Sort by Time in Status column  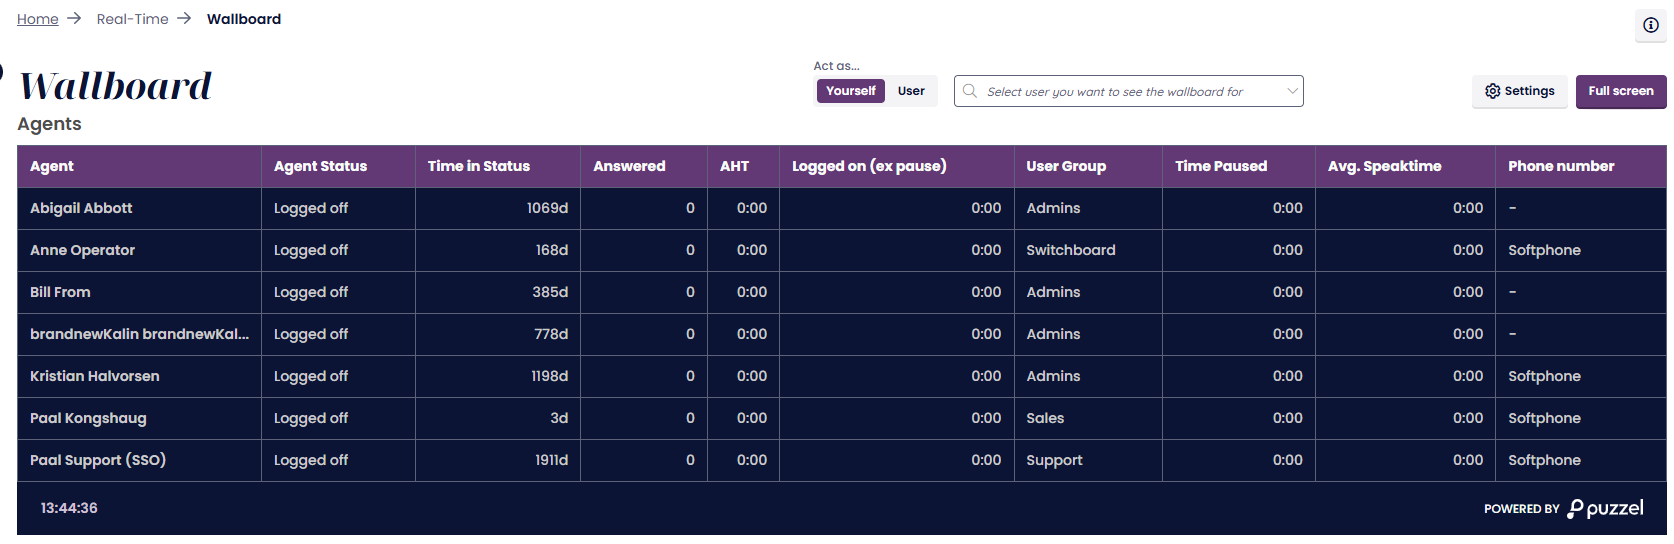pyautogui.click(x=478, y=166)
